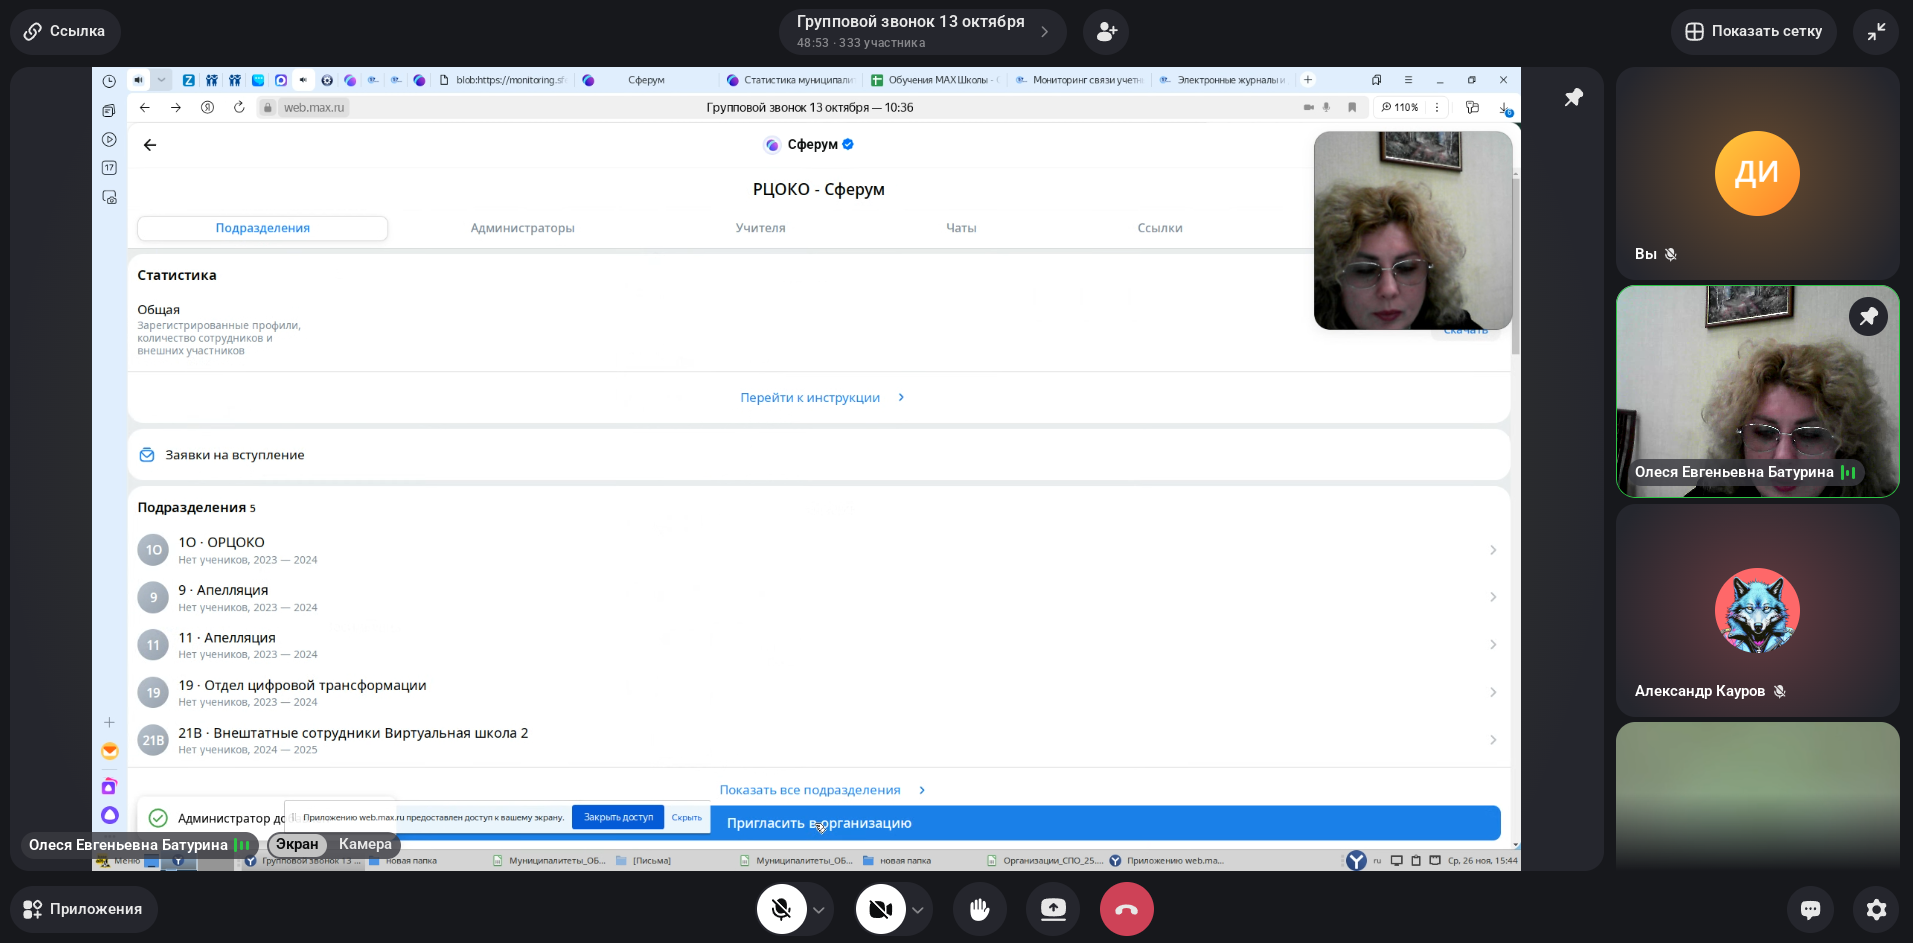This screenshot has width=1913, height=943.
Task: Unmute the microphone
Action: pos(781,909)
